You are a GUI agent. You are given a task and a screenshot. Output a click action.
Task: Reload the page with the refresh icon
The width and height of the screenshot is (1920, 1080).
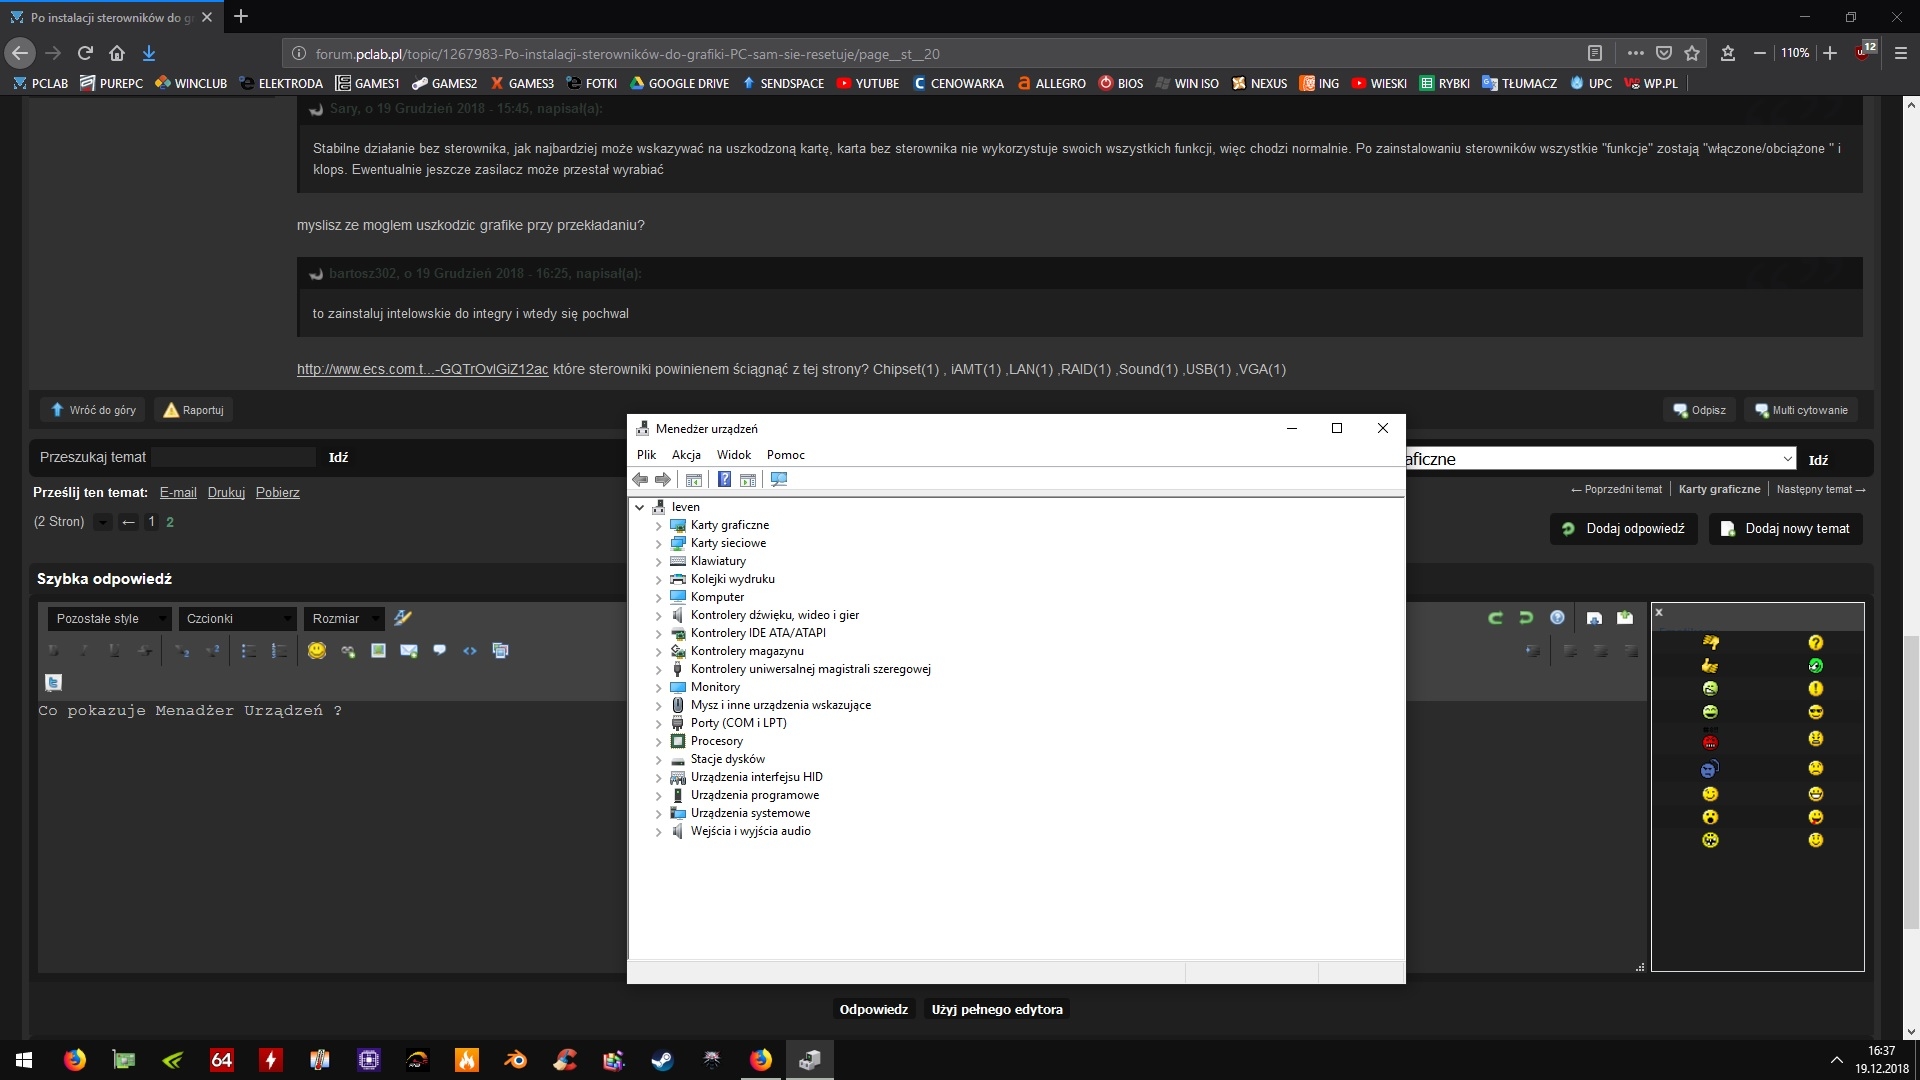[85, 53]
